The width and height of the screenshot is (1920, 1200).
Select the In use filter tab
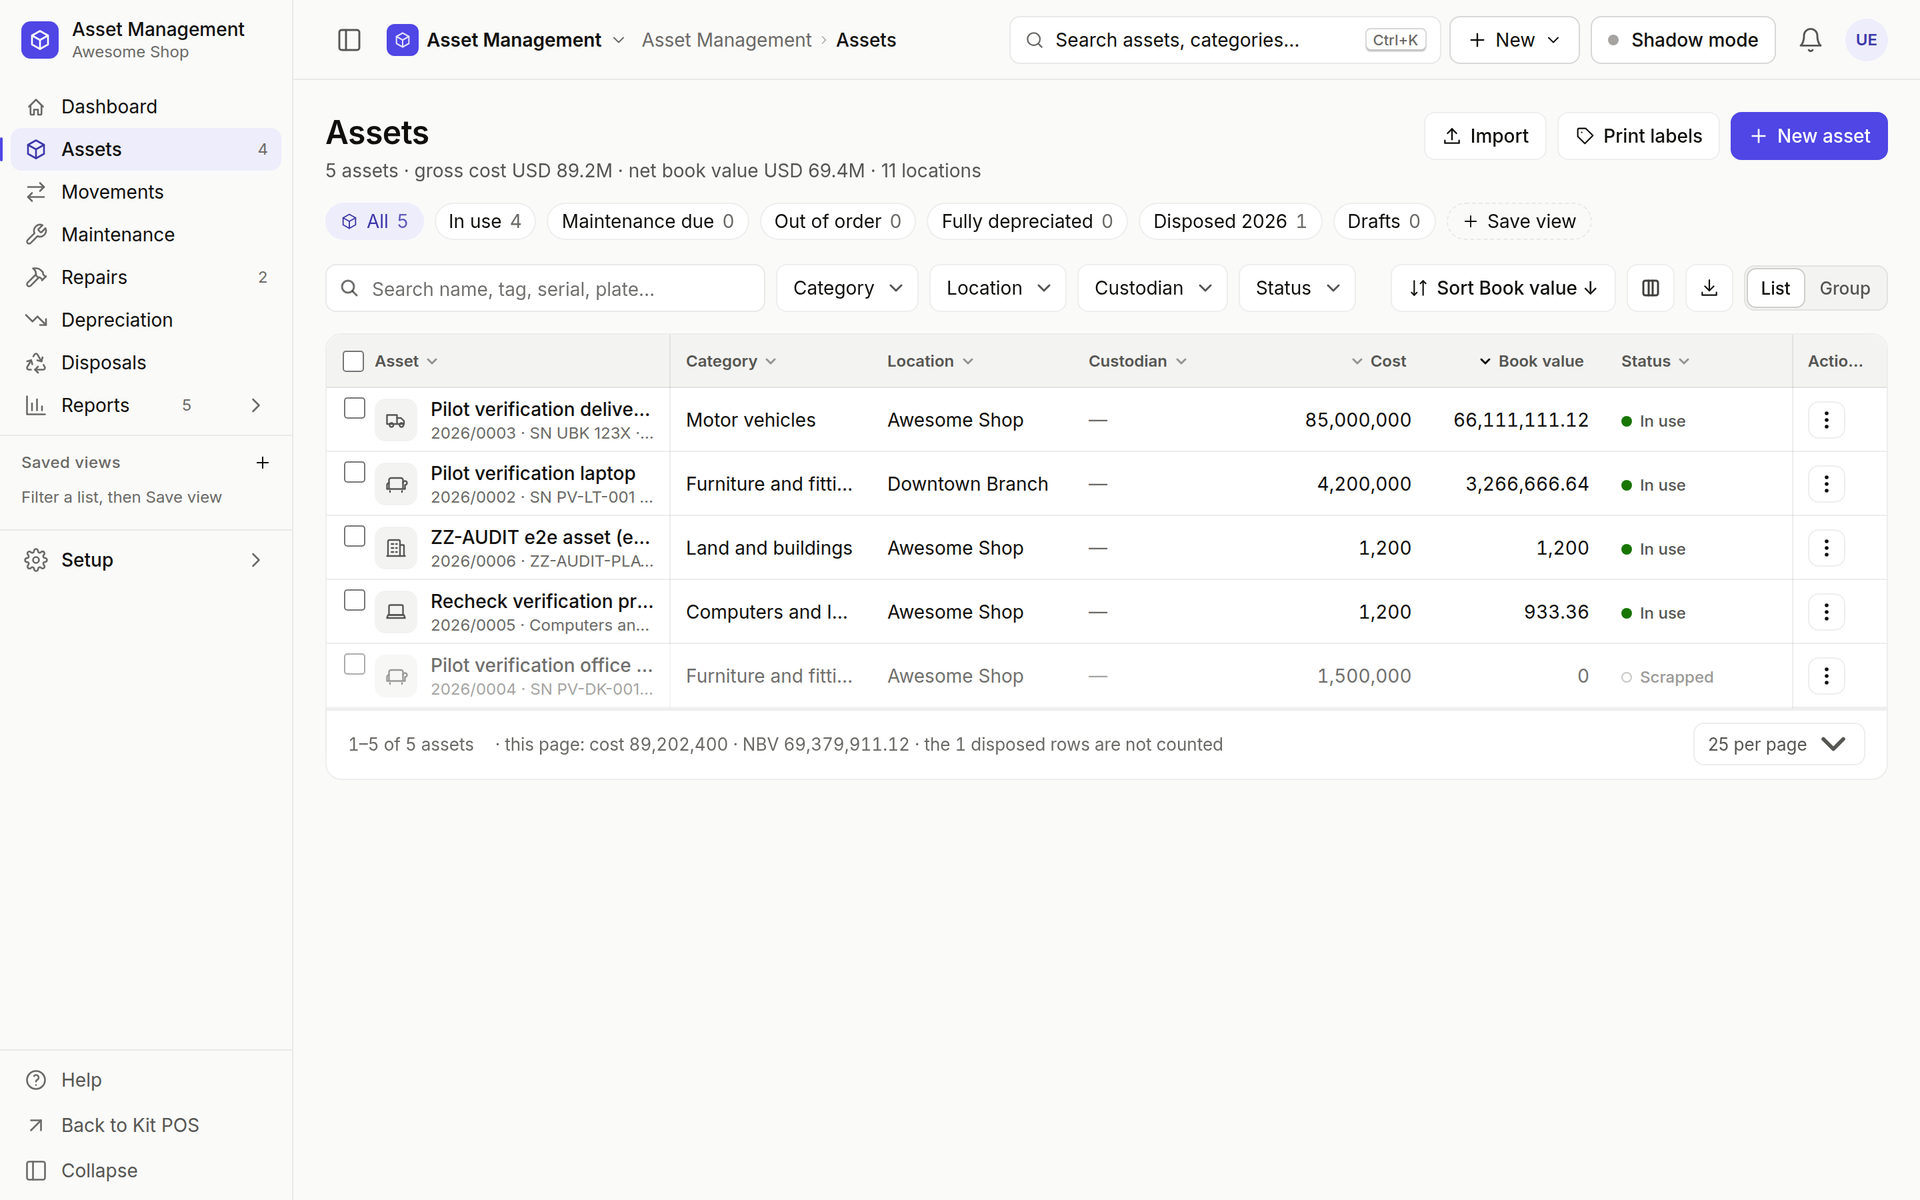485,221
